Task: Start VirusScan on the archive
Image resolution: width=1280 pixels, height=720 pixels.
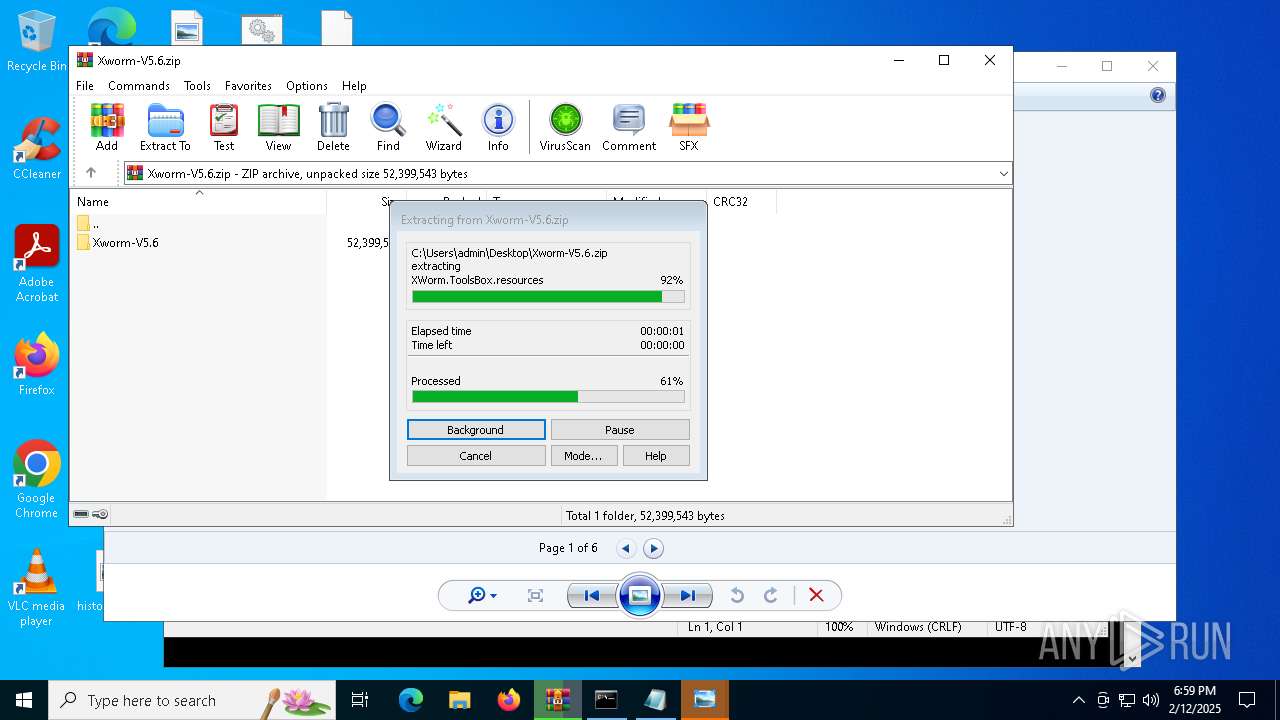Action: [565, 127]
